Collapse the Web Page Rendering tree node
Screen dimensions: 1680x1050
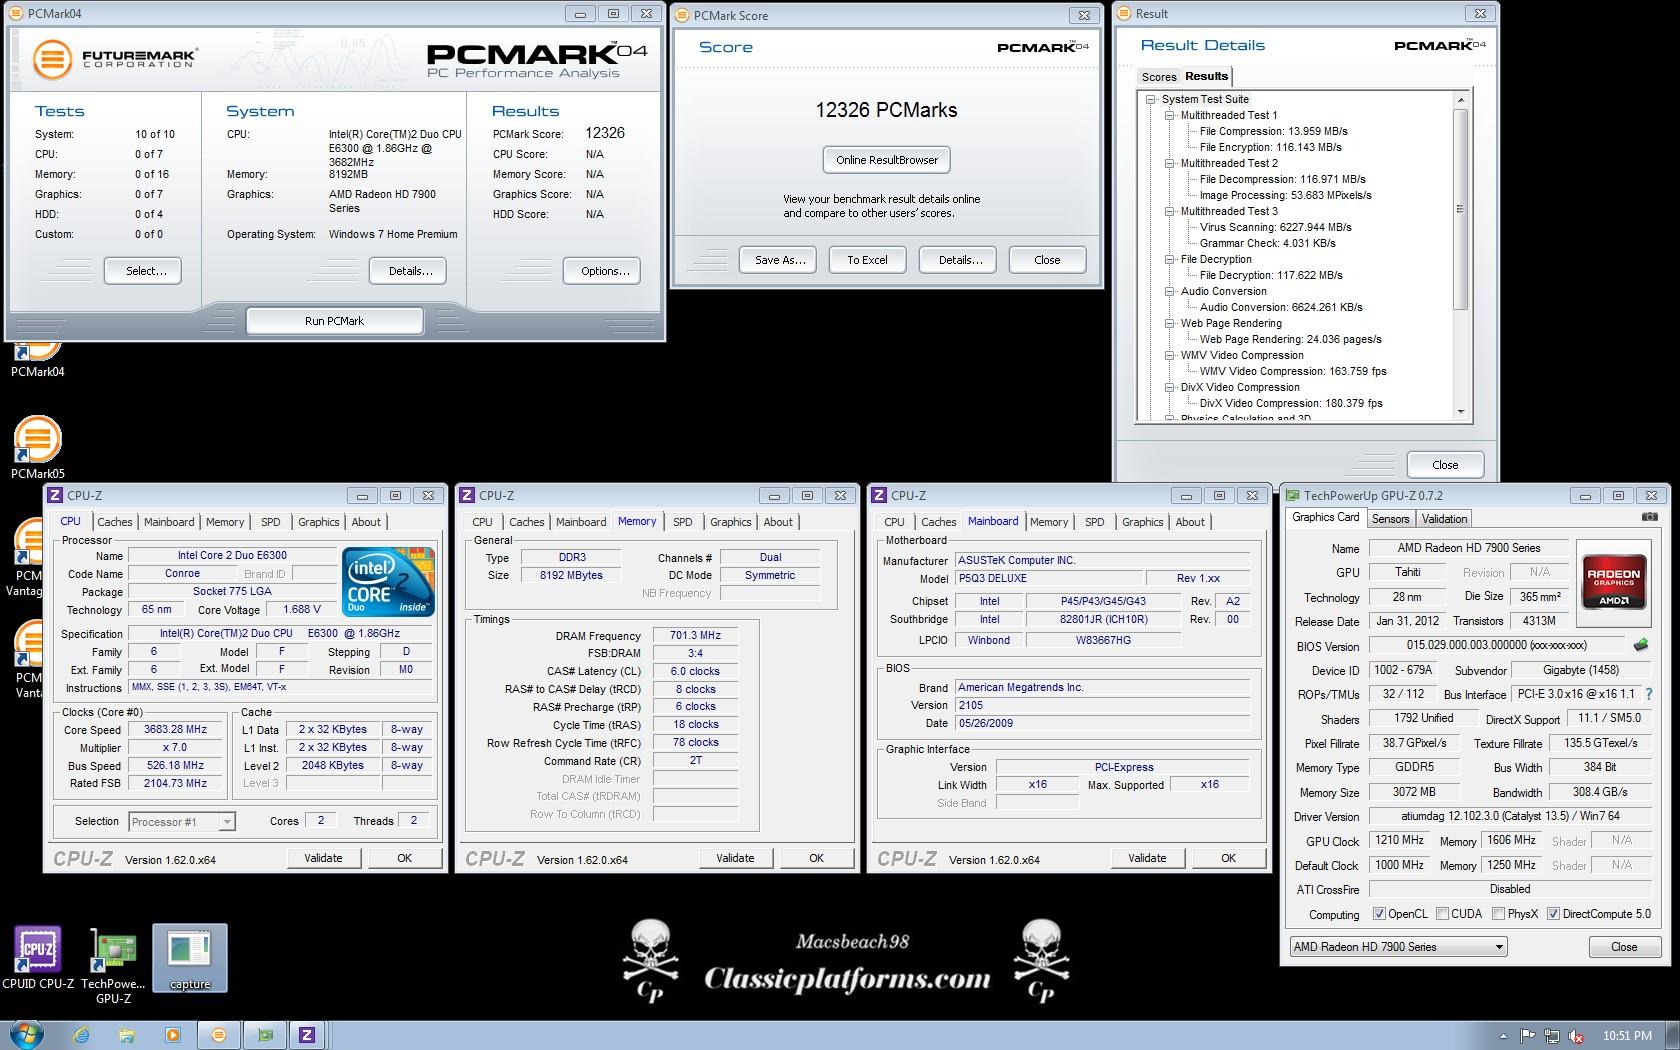(x=1170, y=323)
